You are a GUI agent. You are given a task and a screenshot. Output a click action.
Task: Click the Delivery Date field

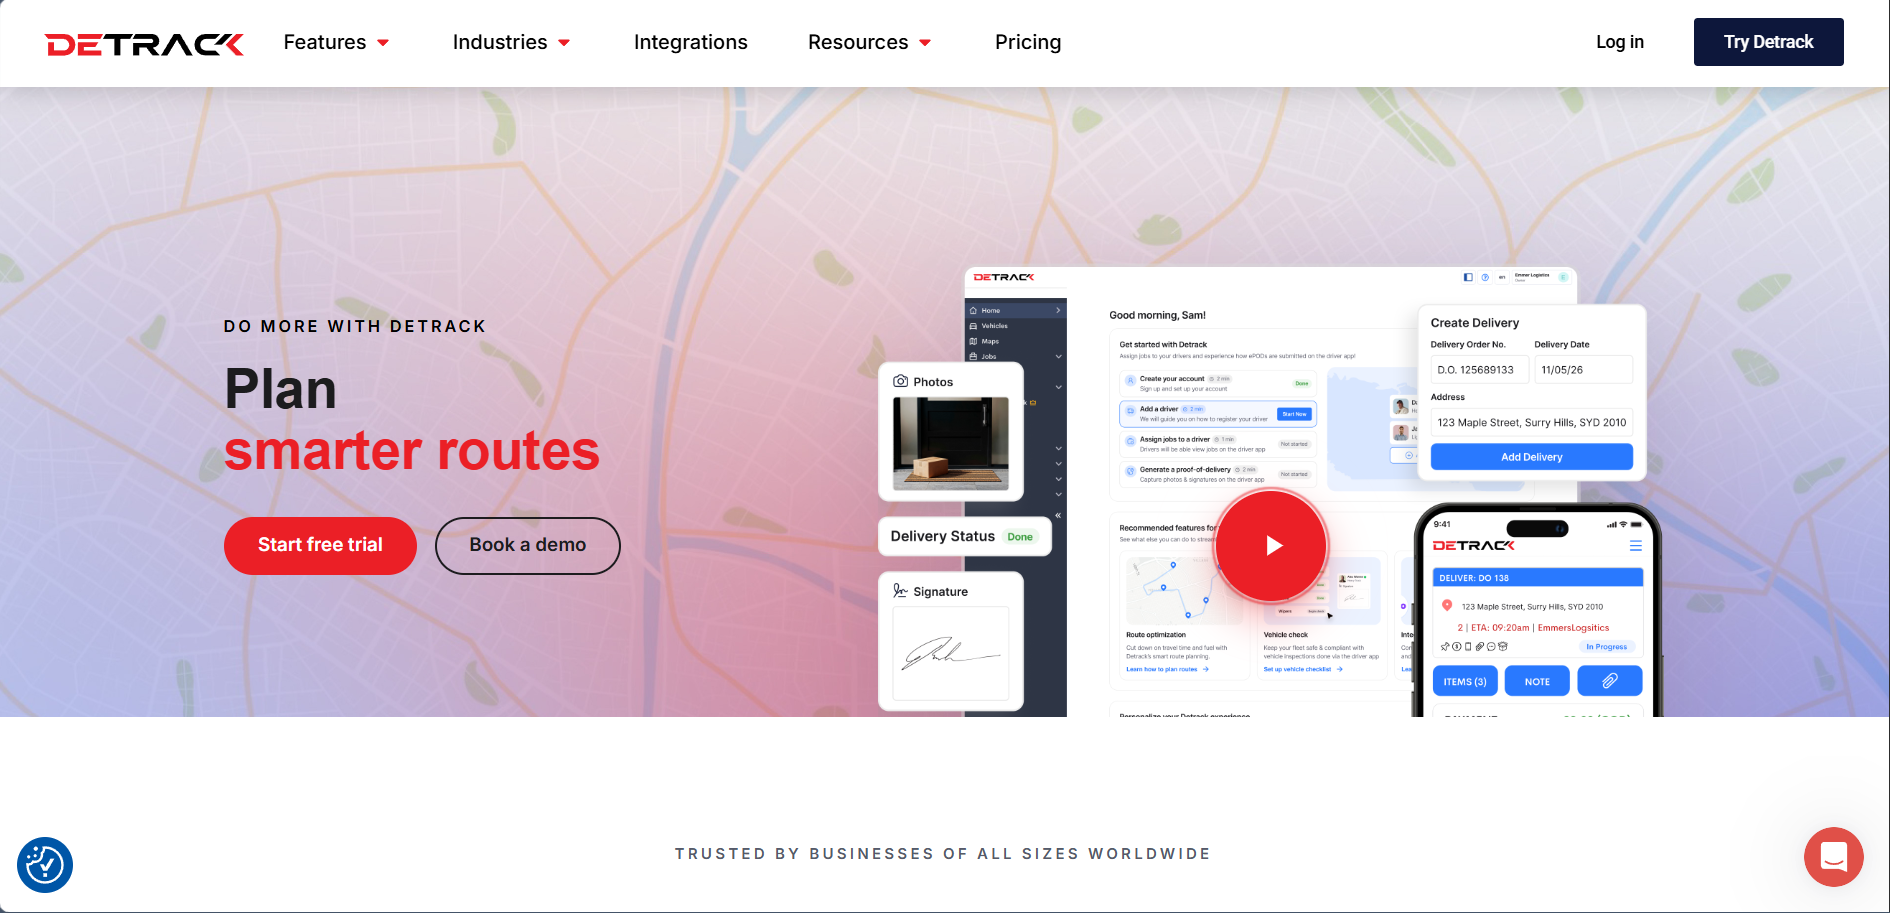click(x=1583, y=369)
